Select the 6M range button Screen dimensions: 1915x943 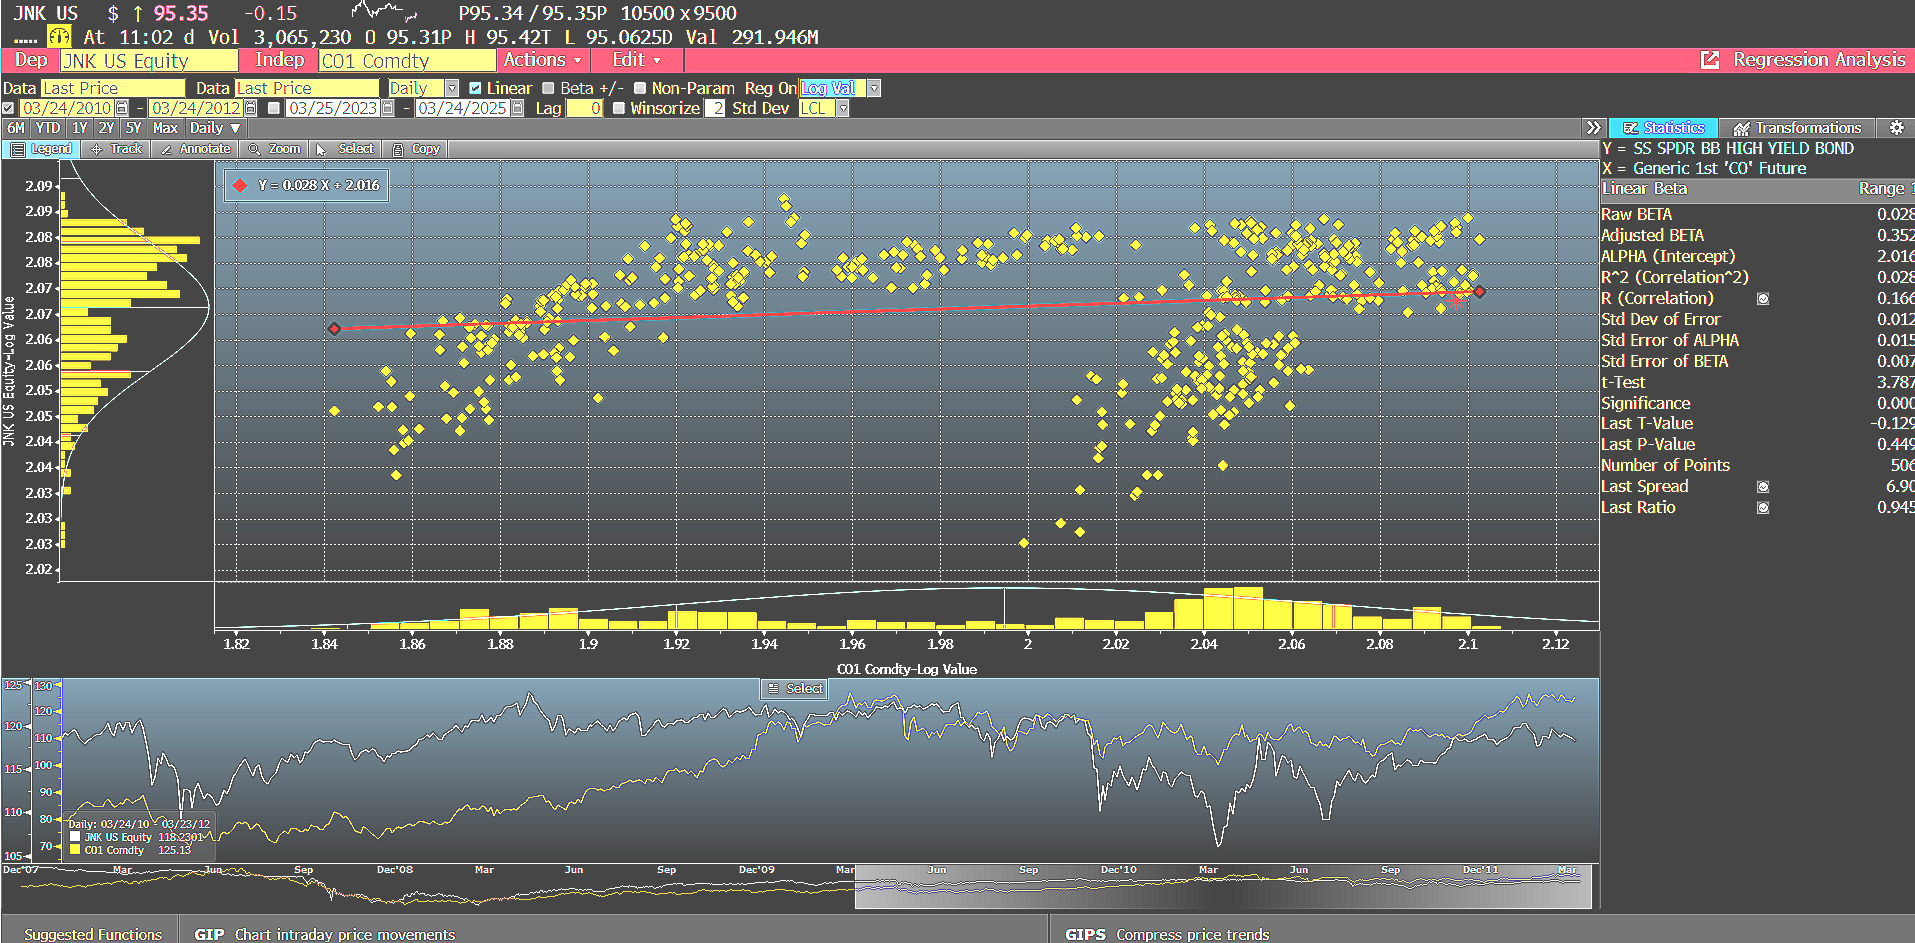point(16,128)
